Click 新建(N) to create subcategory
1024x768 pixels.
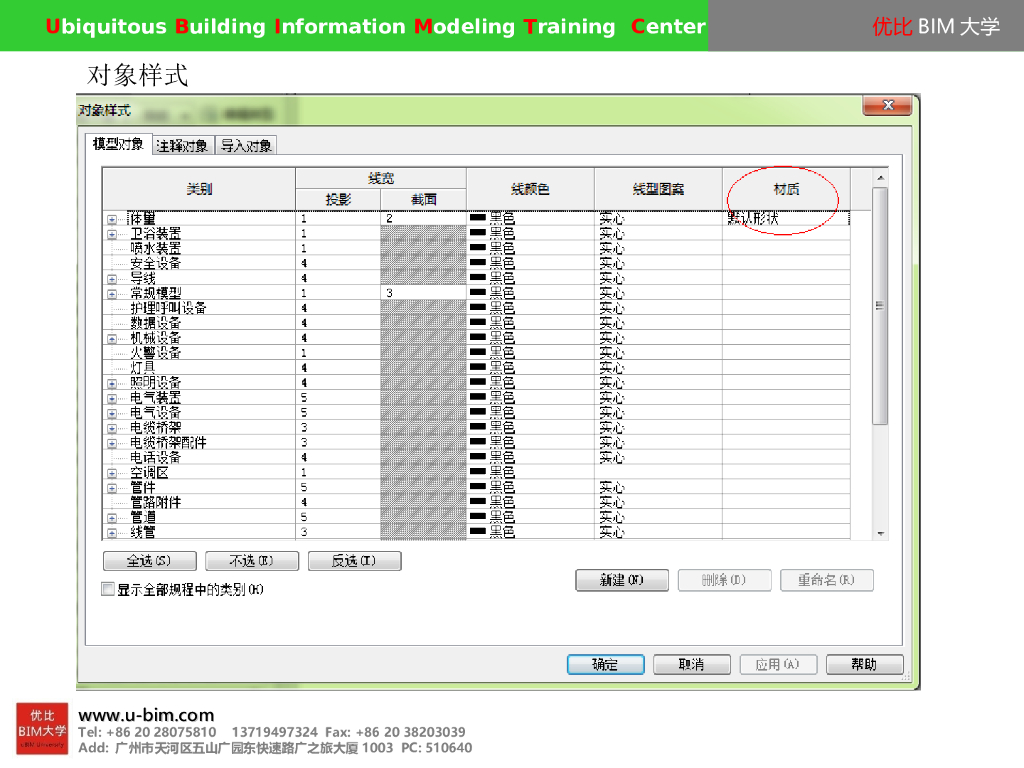click(621, 580)
